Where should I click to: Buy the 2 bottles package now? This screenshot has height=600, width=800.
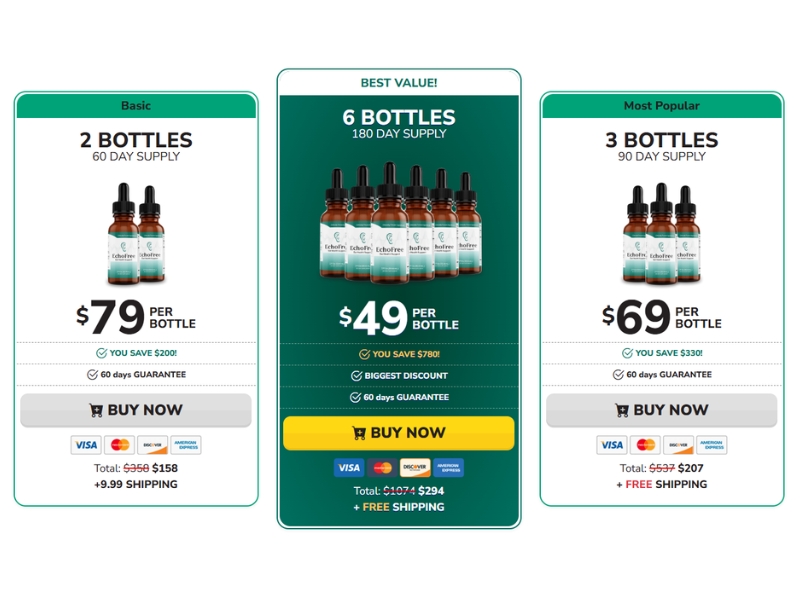[136, 410]
